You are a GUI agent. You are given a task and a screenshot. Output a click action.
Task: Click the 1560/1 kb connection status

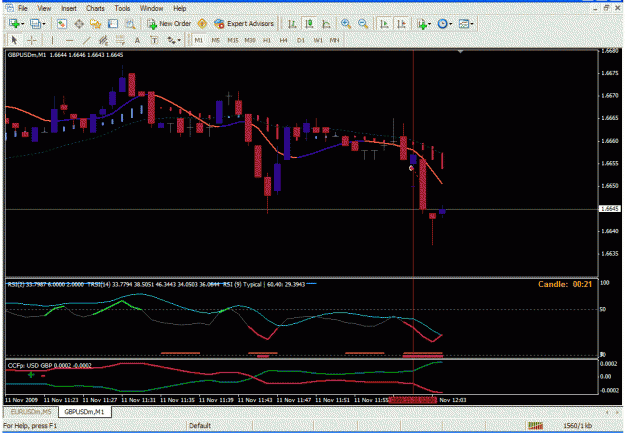point(577,425)
